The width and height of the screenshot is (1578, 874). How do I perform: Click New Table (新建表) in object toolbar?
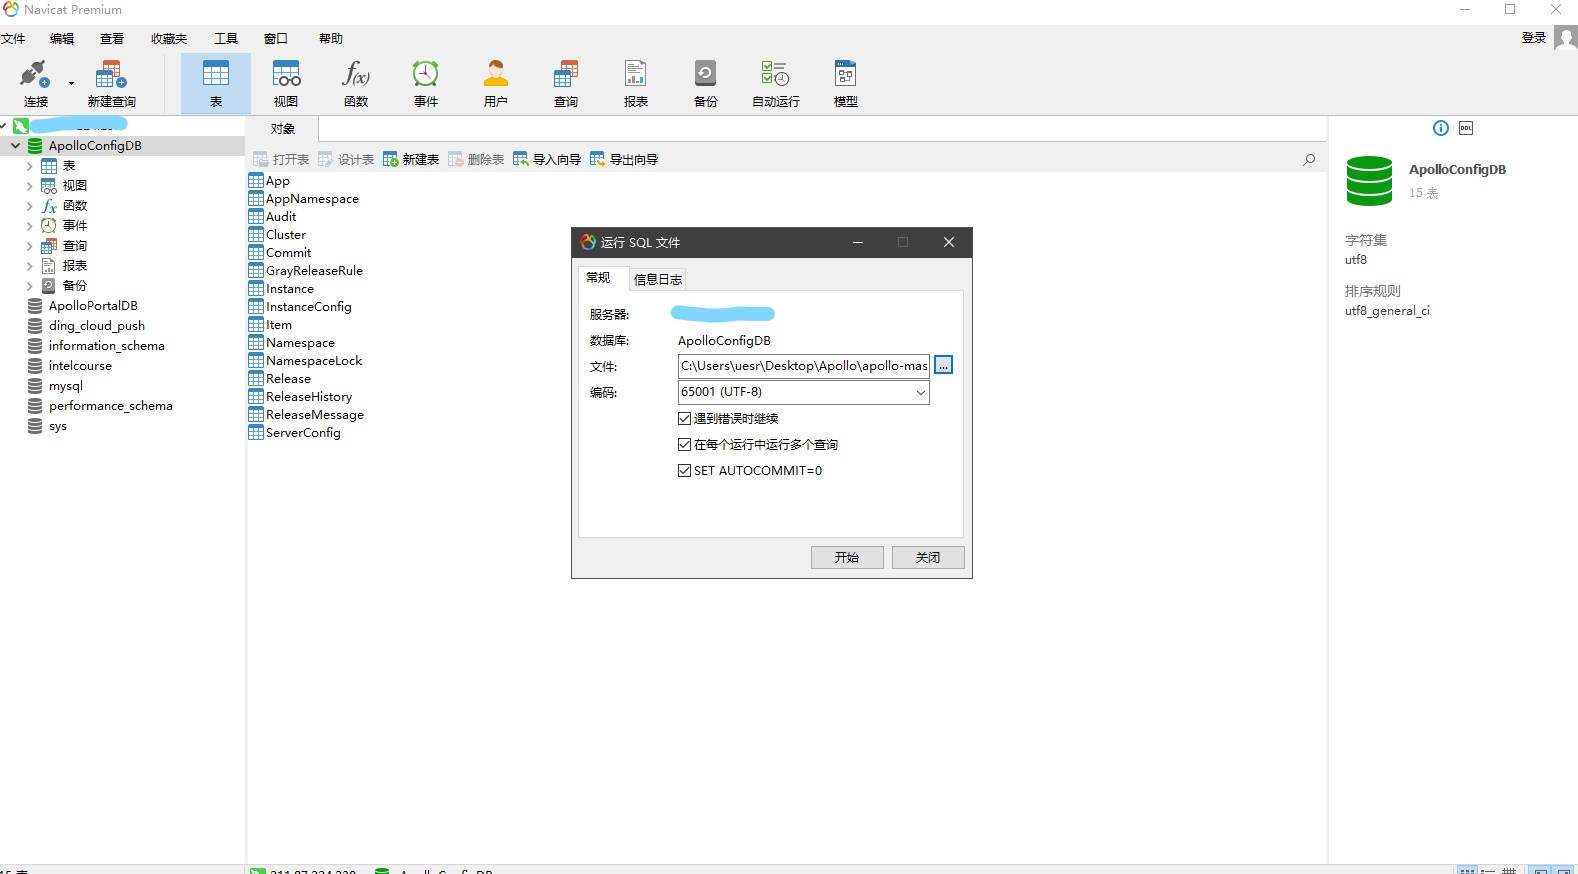pyautogui.click(x=411, y=159)
